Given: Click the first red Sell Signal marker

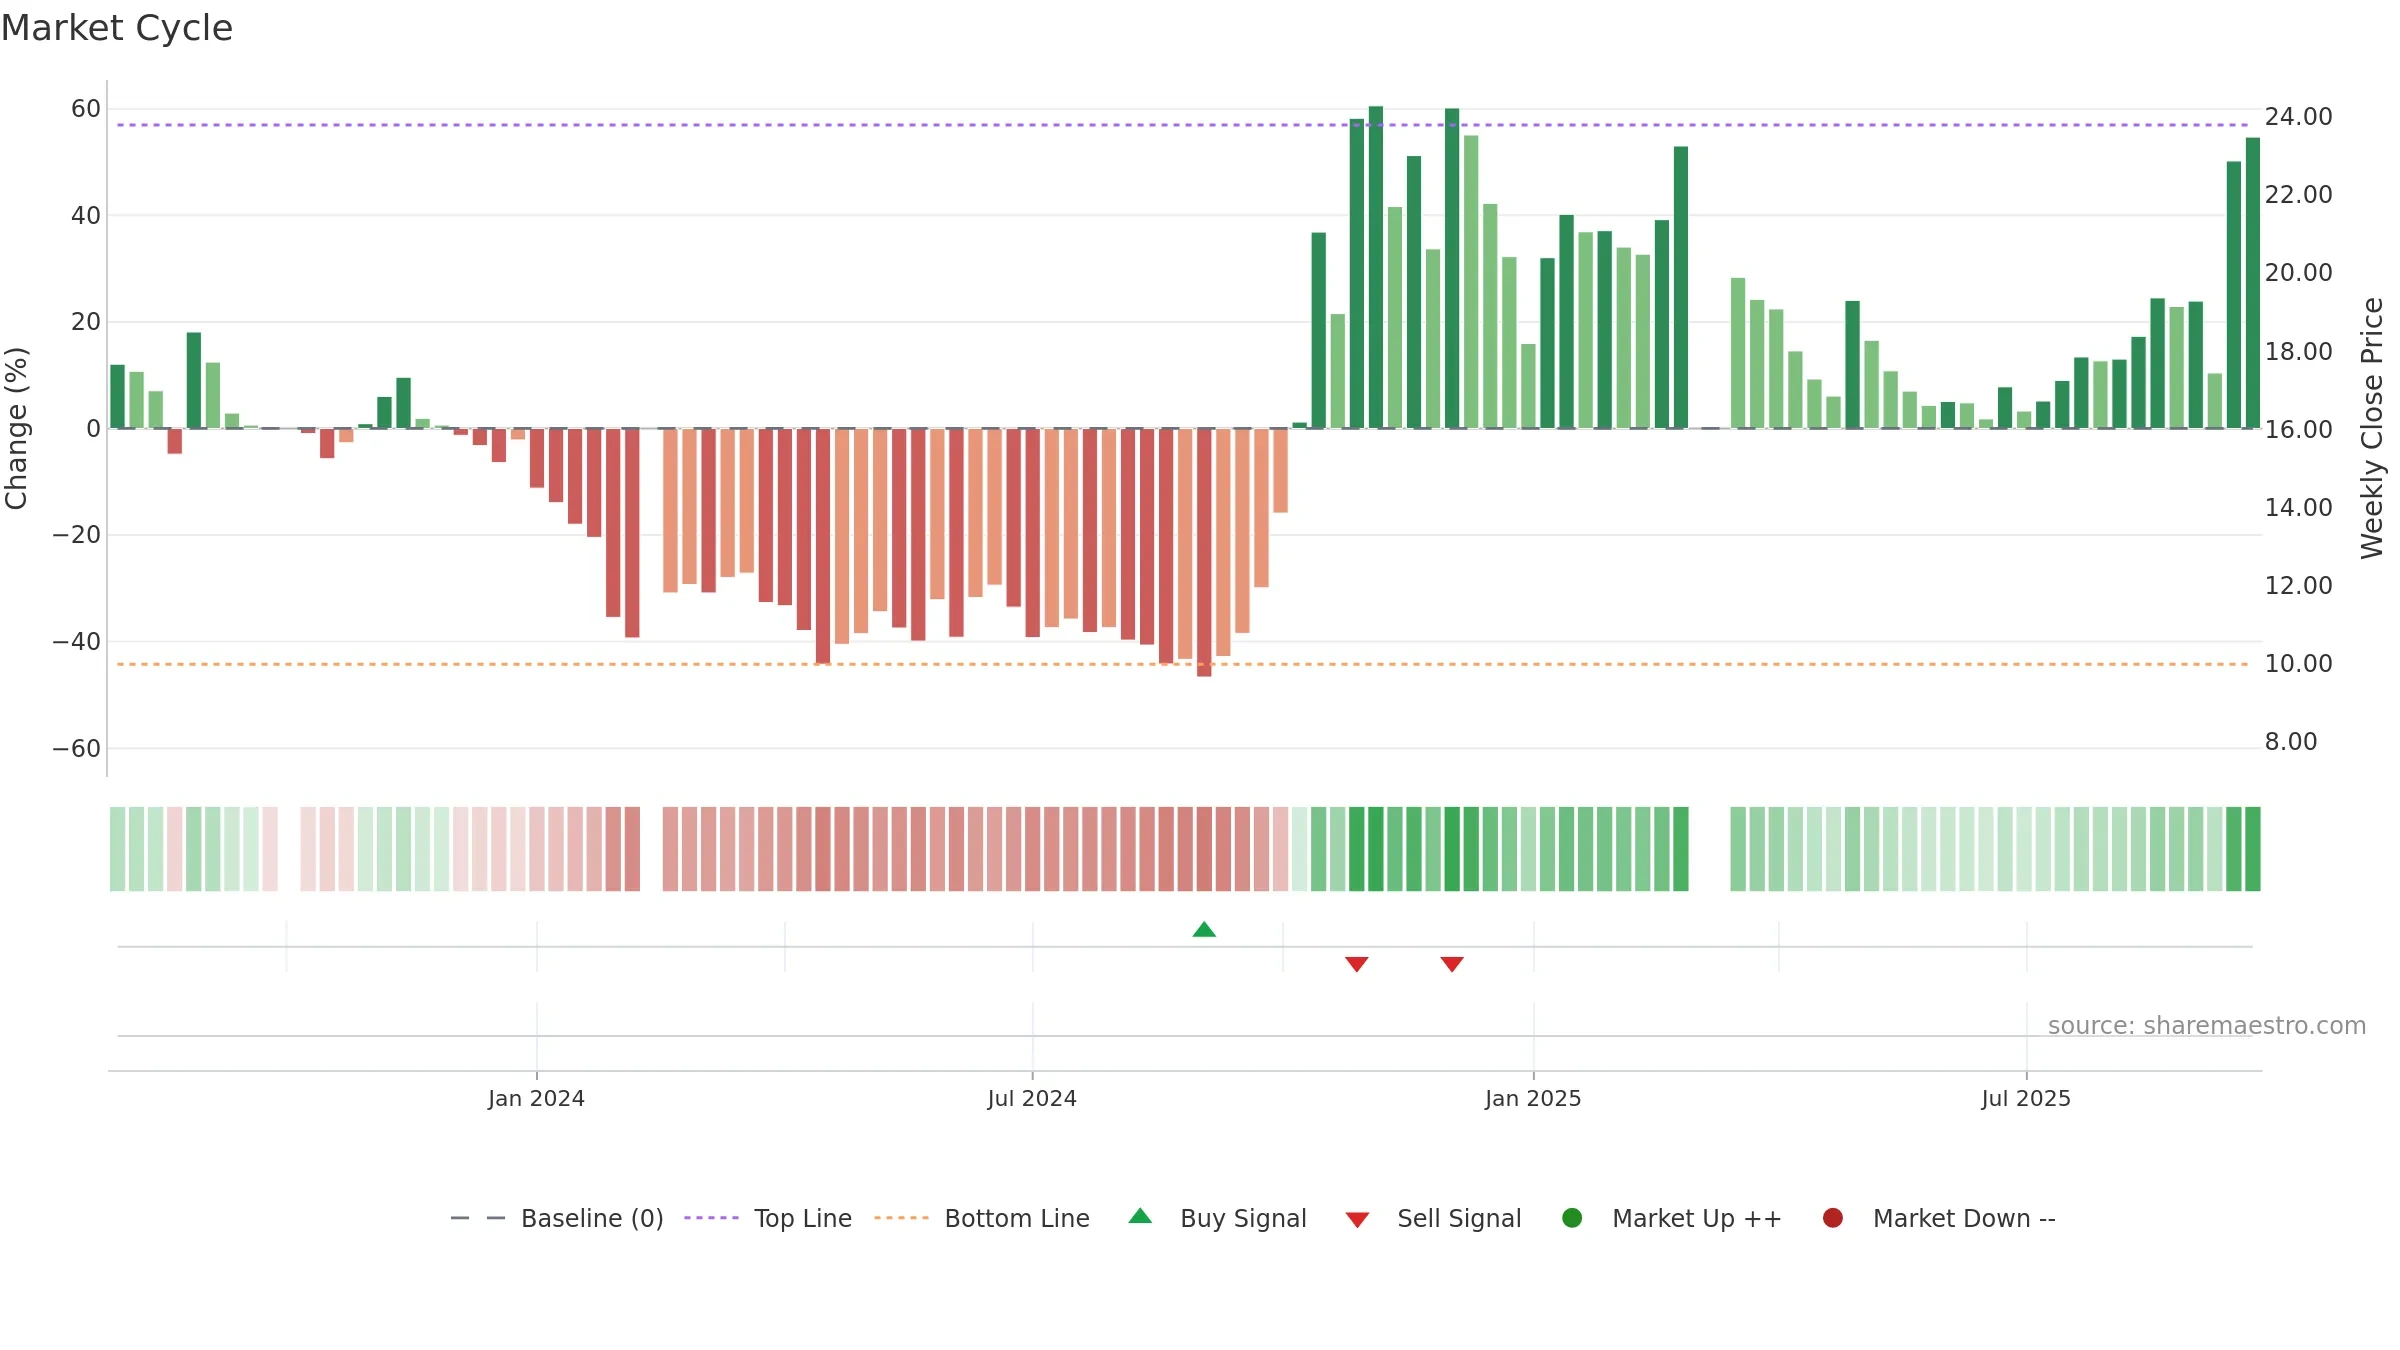Looking at the screenshot, I should point(1357,964).
